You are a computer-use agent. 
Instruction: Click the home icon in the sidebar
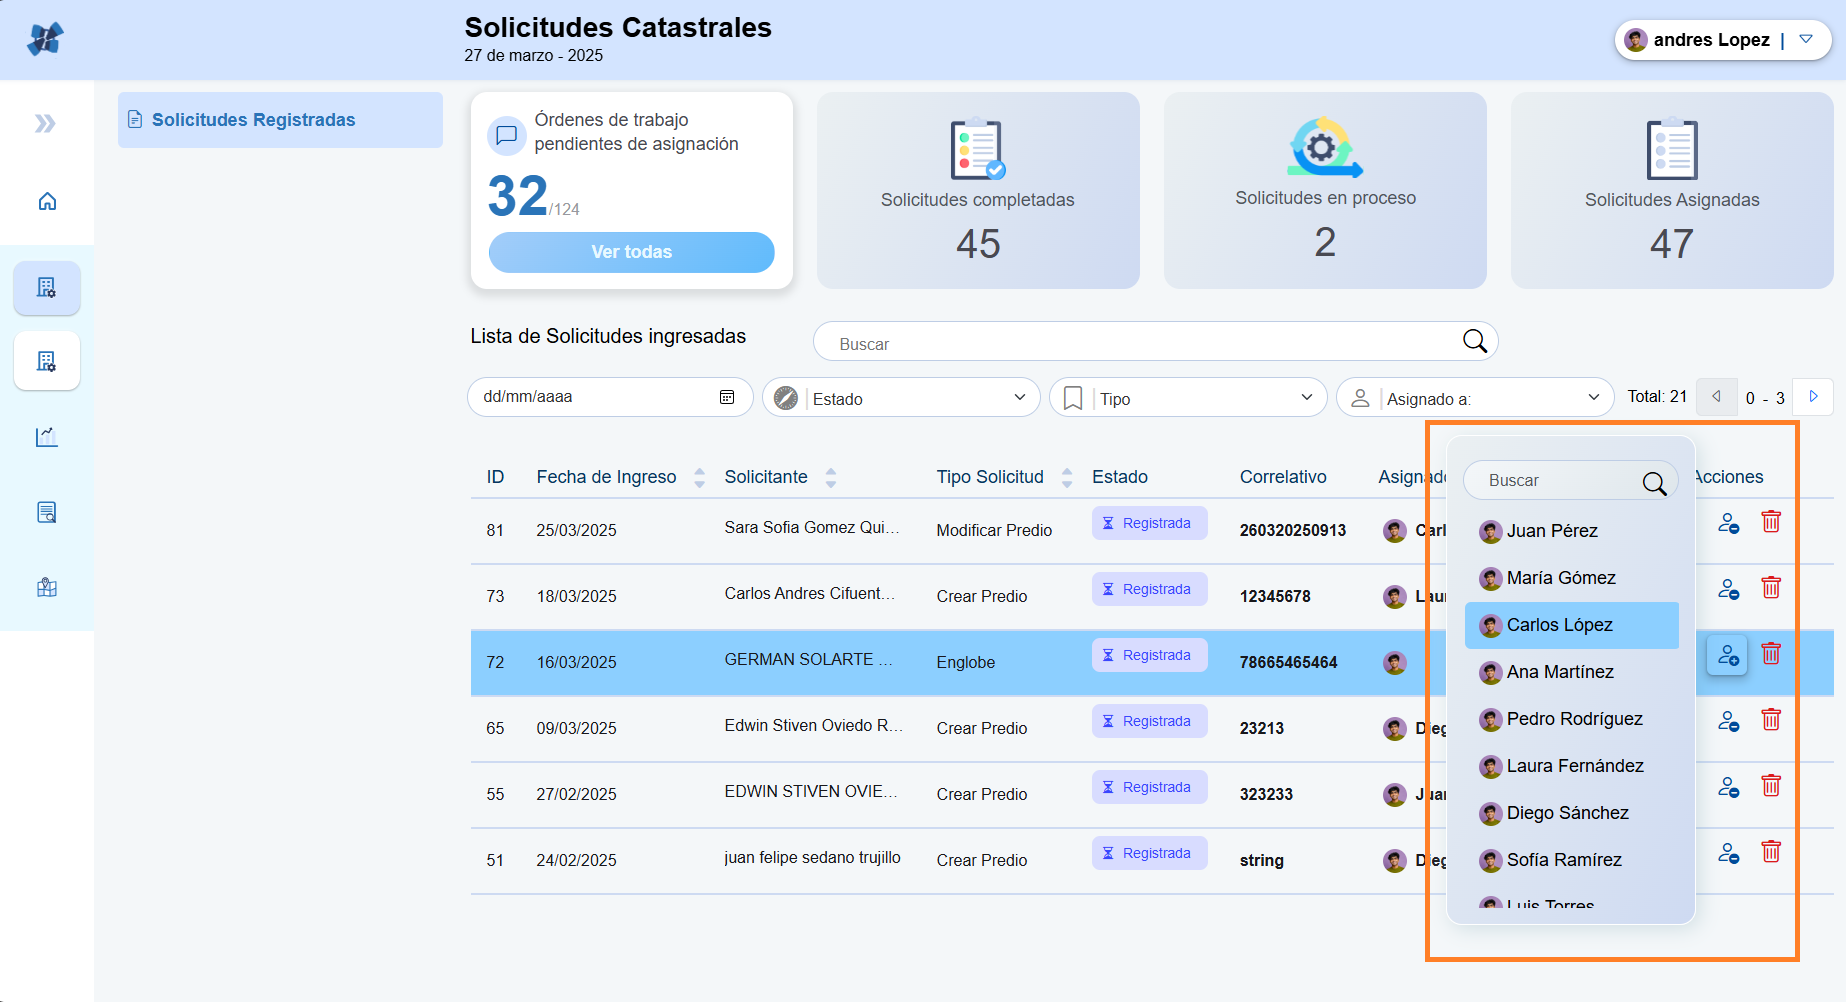pos(47,202)
